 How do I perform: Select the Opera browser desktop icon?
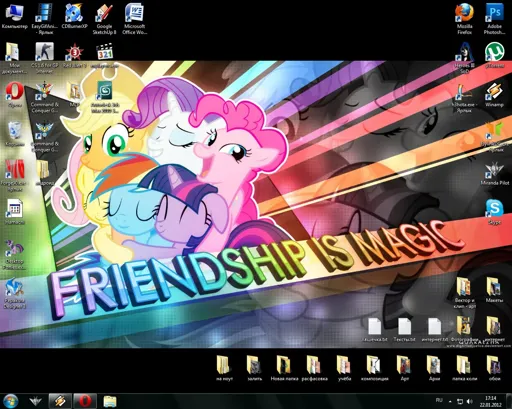[x=15, y=95]
